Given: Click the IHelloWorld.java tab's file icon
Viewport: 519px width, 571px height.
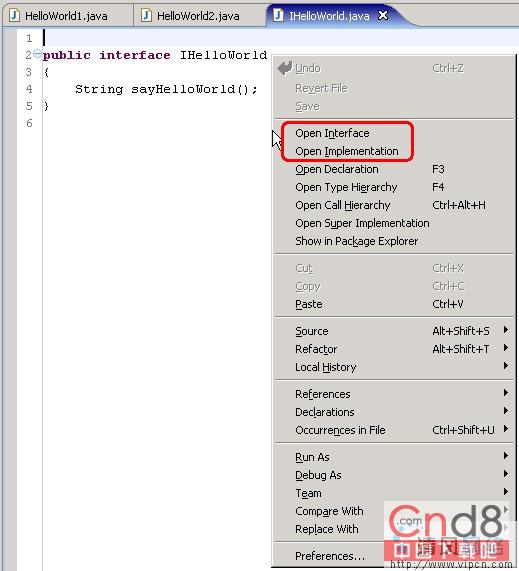Looking at the screenshot, I should point(278,15).
